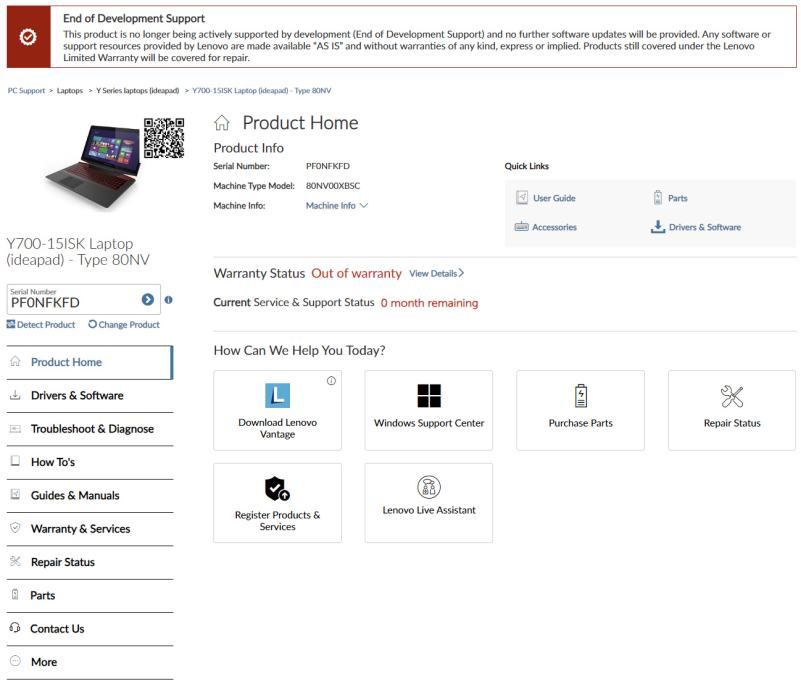
Task: Click the Change Product link
Action: click(124, 324)
